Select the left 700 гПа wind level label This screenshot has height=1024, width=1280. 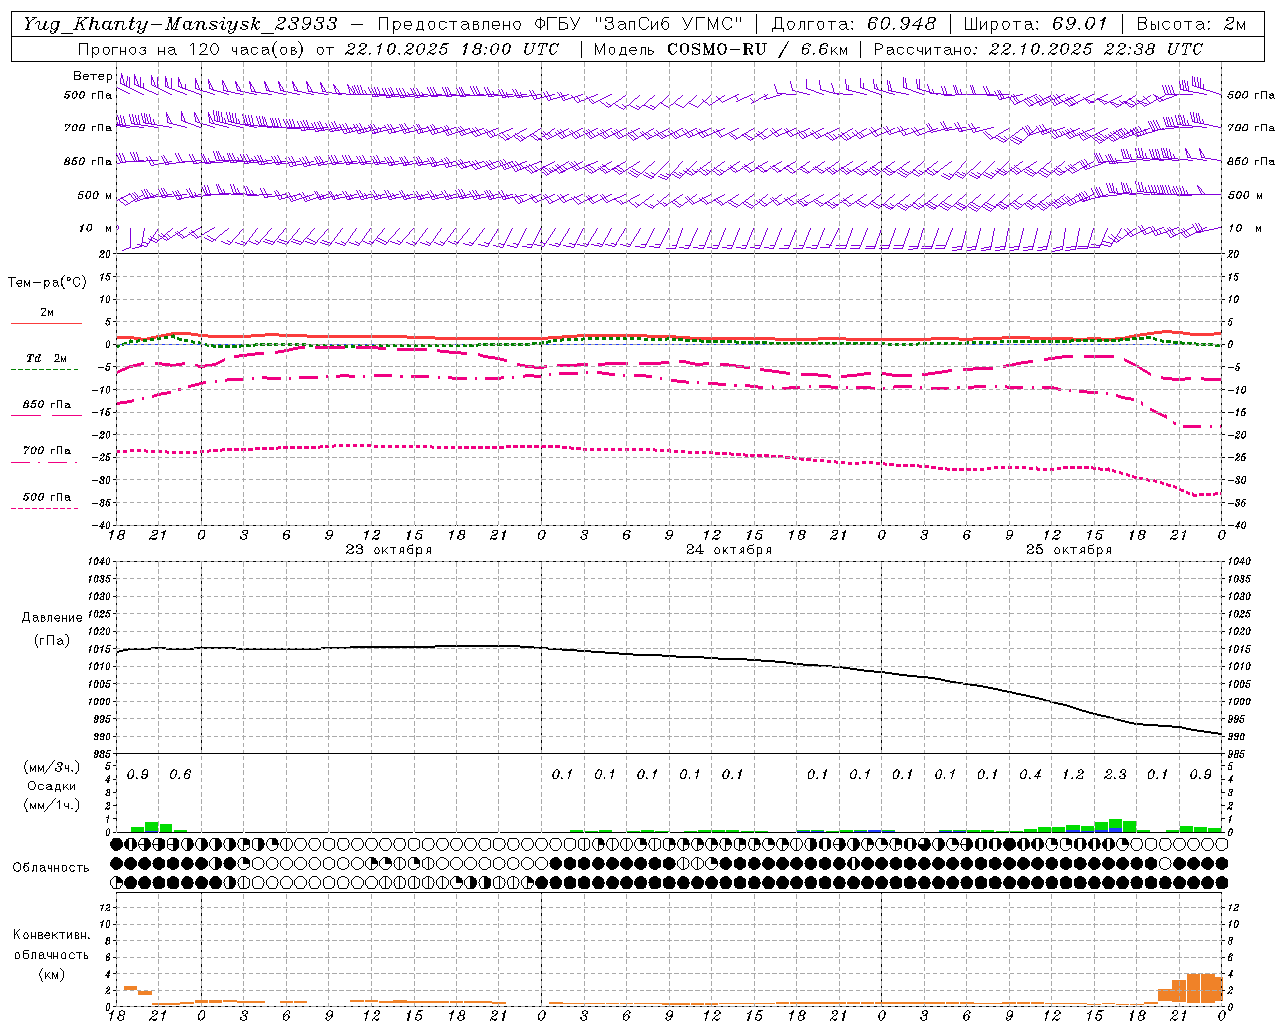coord(88,128)
